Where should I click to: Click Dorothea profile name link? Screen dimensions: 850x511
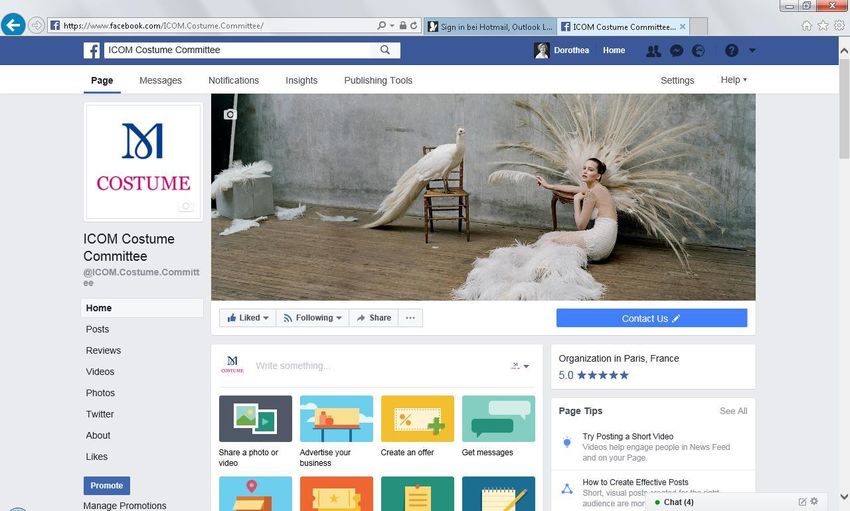pos(571,50)
